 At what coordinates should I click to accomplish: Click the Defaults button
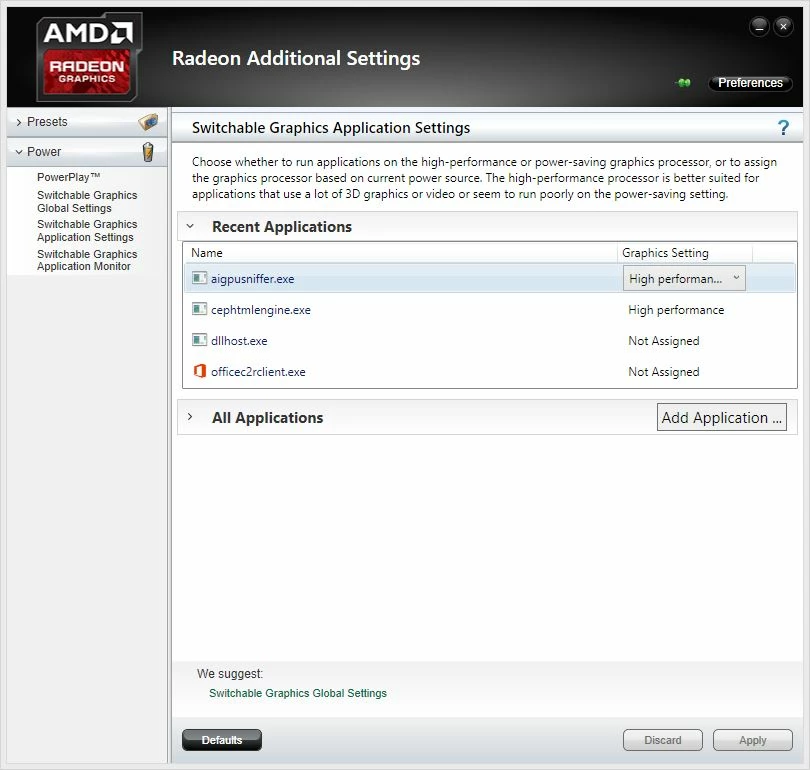coord(222,740)
